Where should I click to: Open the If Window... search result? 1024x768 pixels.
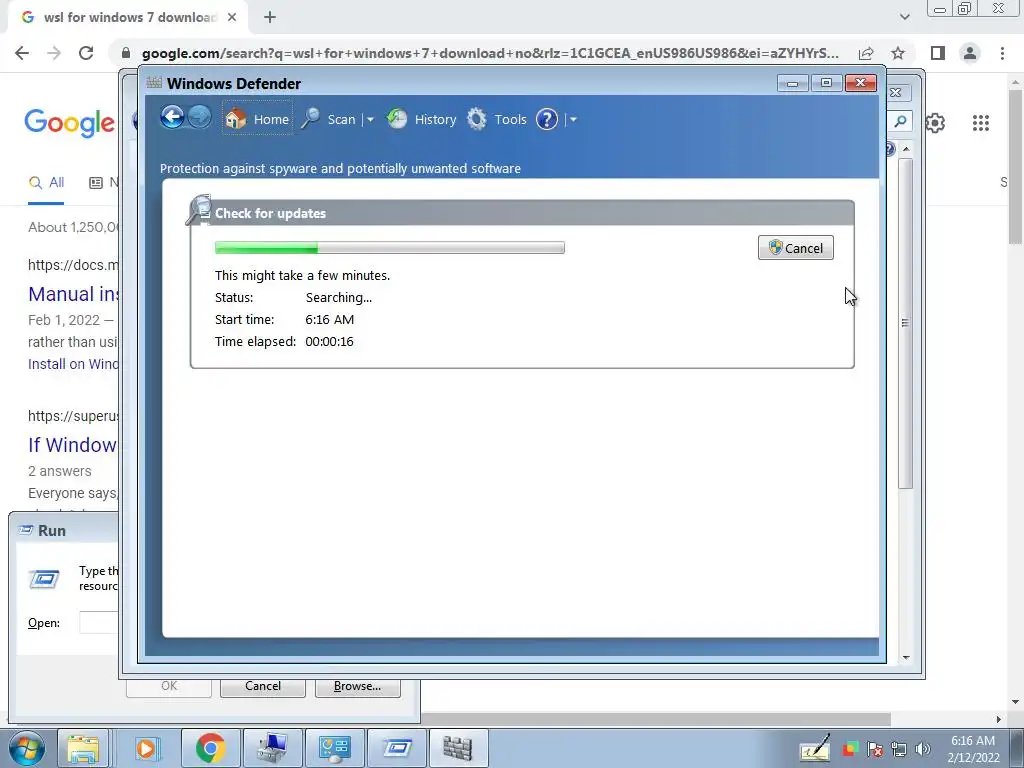[72, 445]
